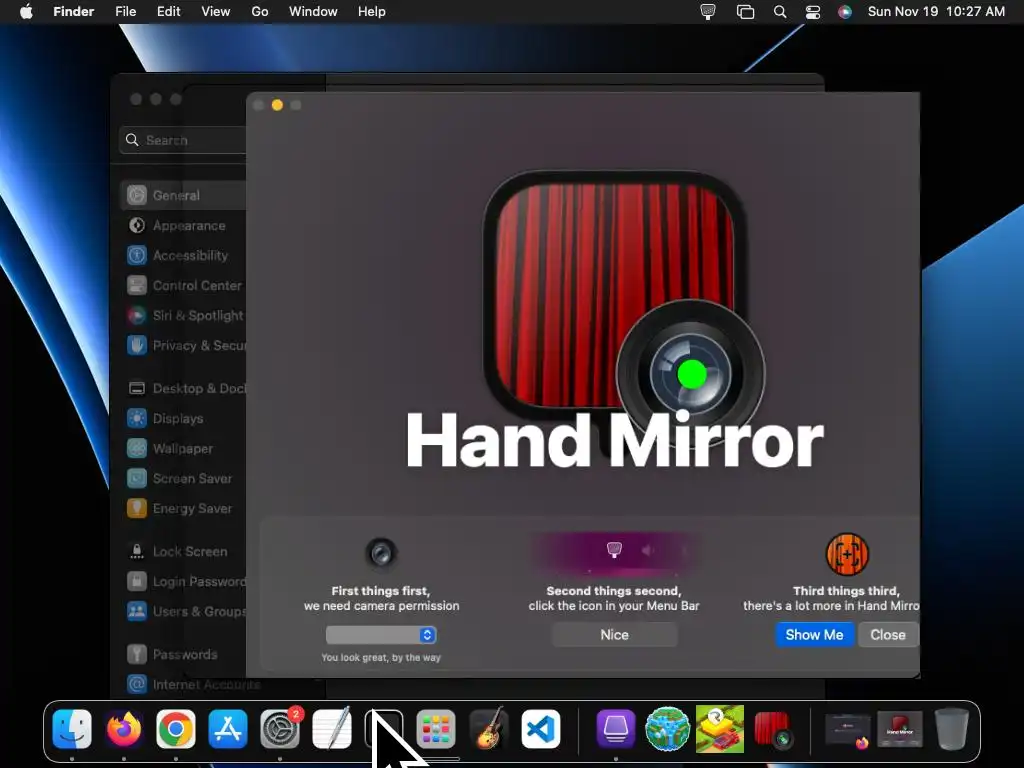Screen dimensions: 1024x768
Task: Open System Settings from the Dock
Action: tap(280, 728)
